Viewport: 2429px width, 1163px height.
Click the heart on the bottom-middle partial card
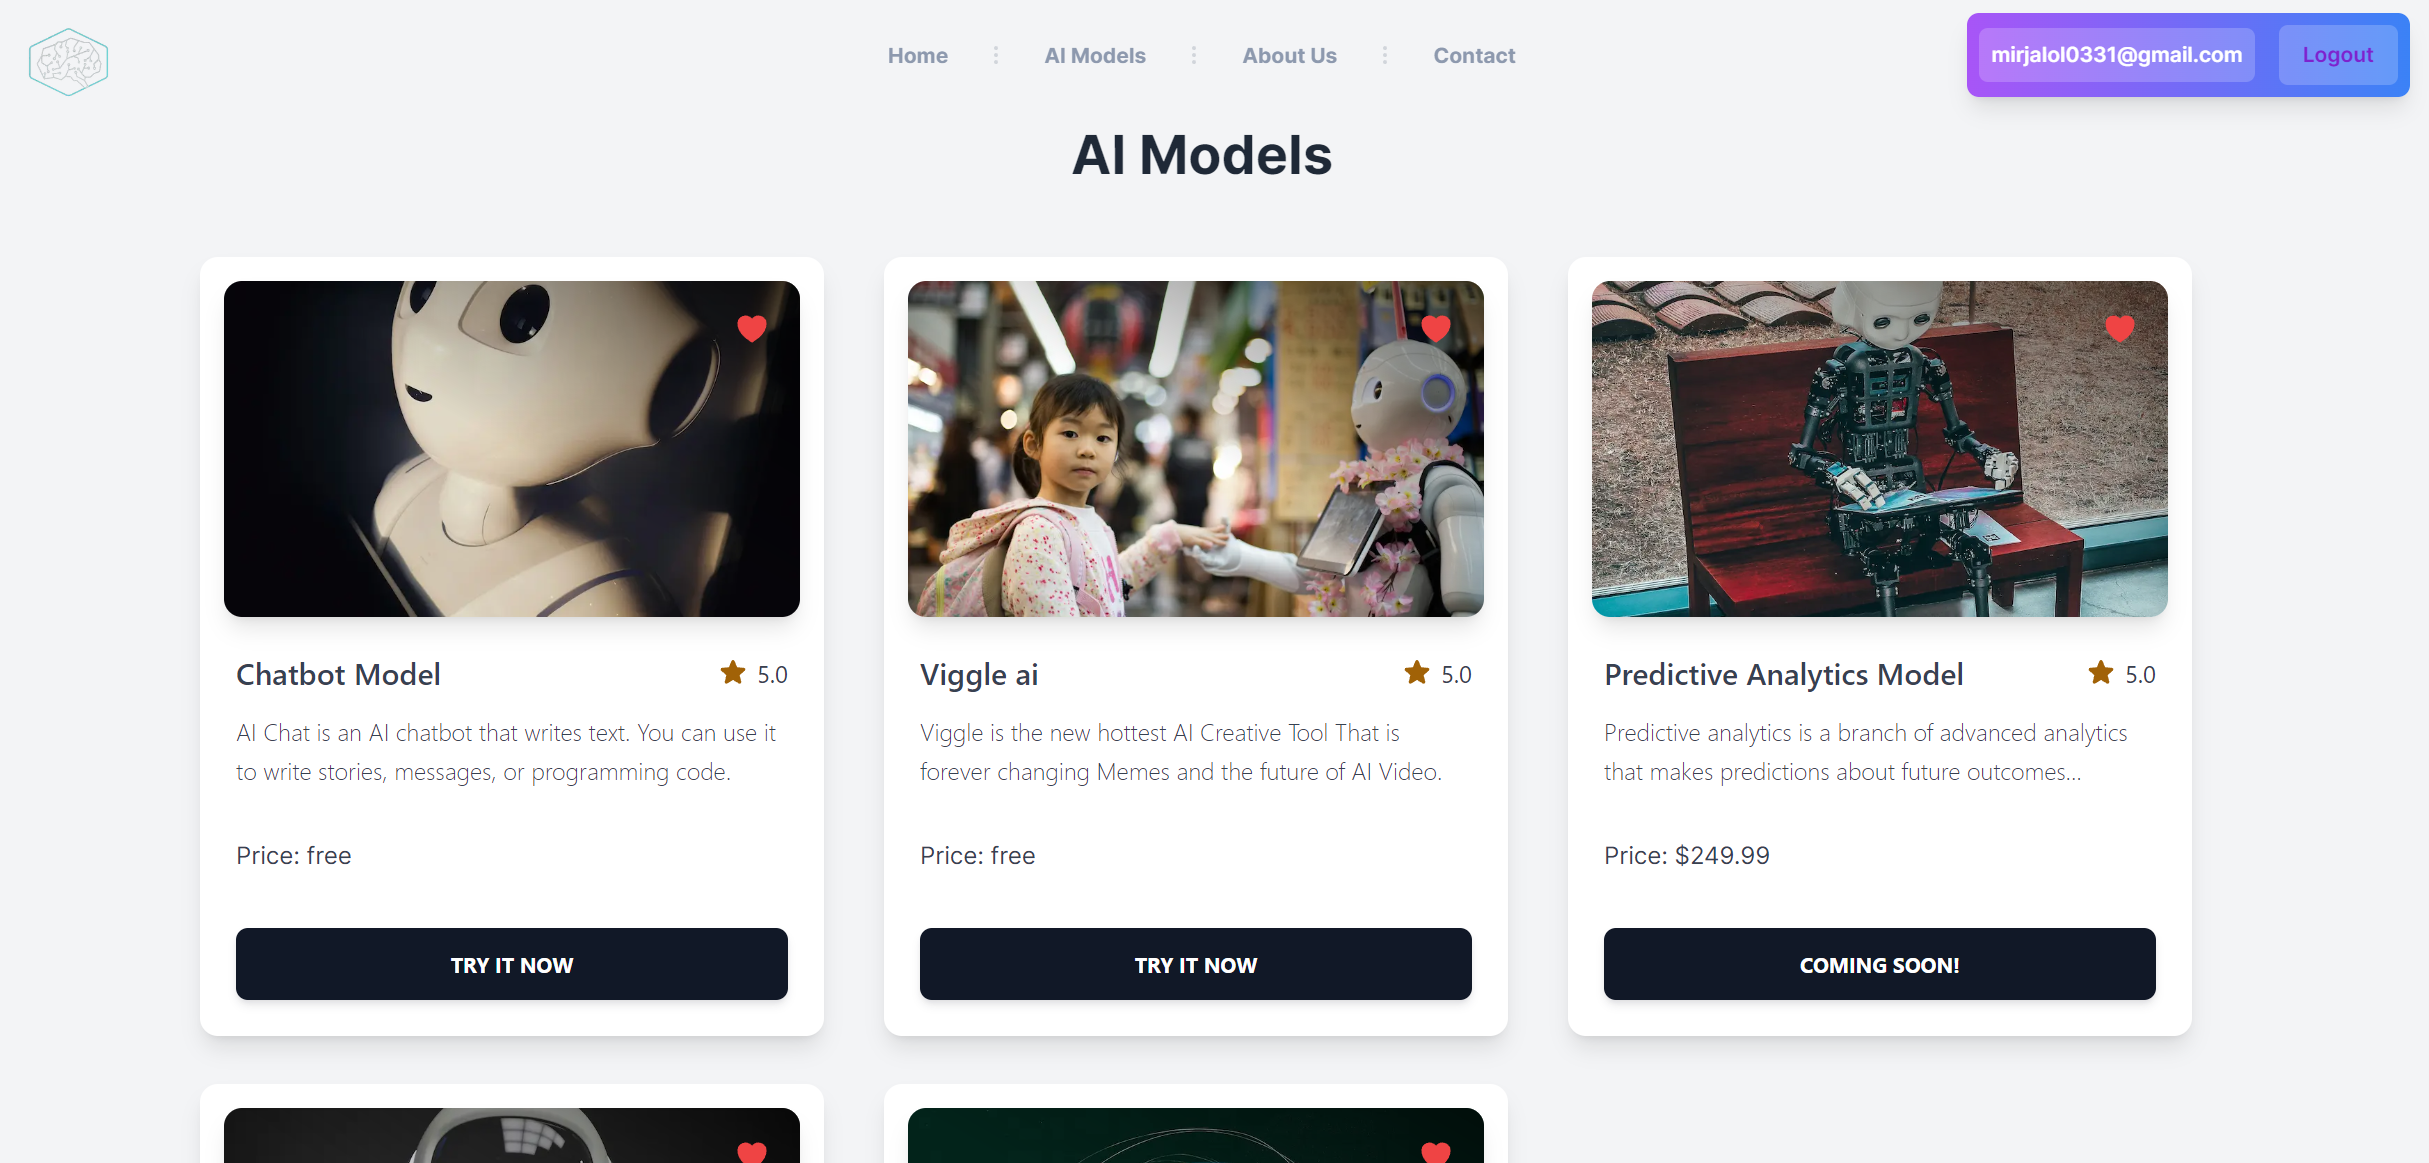[x=1436, y=1152]
